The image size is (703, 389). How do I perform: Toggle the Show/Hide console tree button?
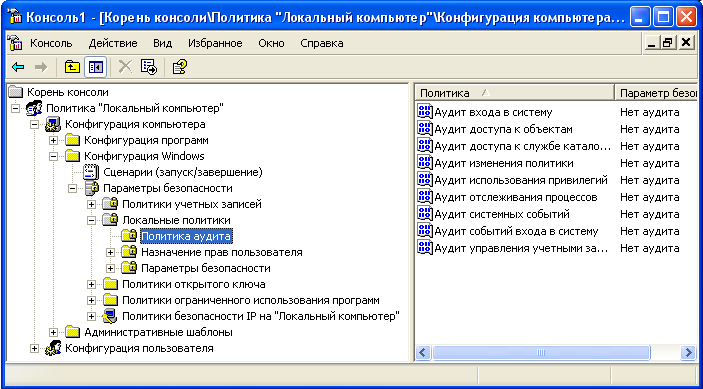point(95,67)
